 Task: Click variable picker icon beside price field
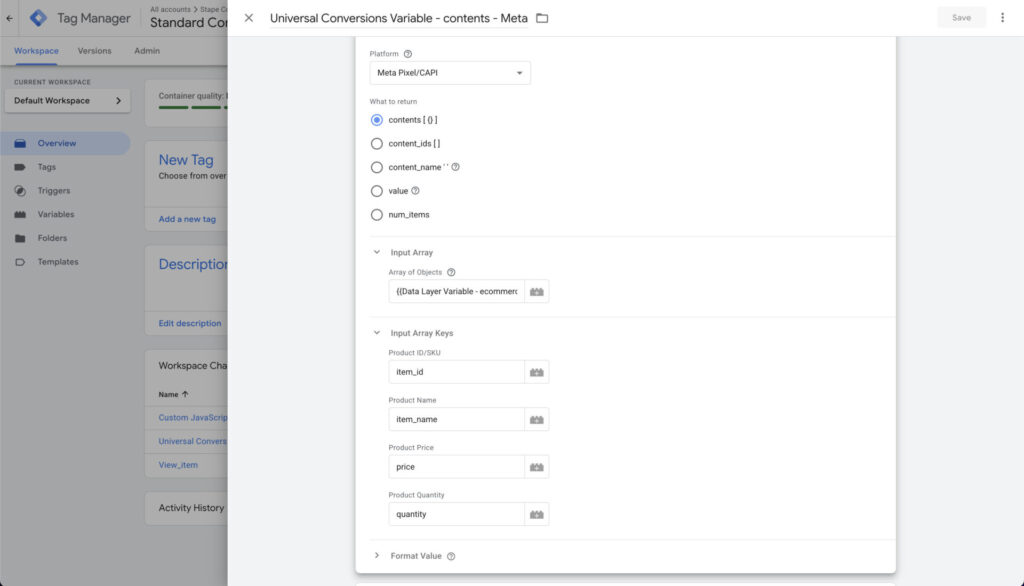tap(537, 467)
